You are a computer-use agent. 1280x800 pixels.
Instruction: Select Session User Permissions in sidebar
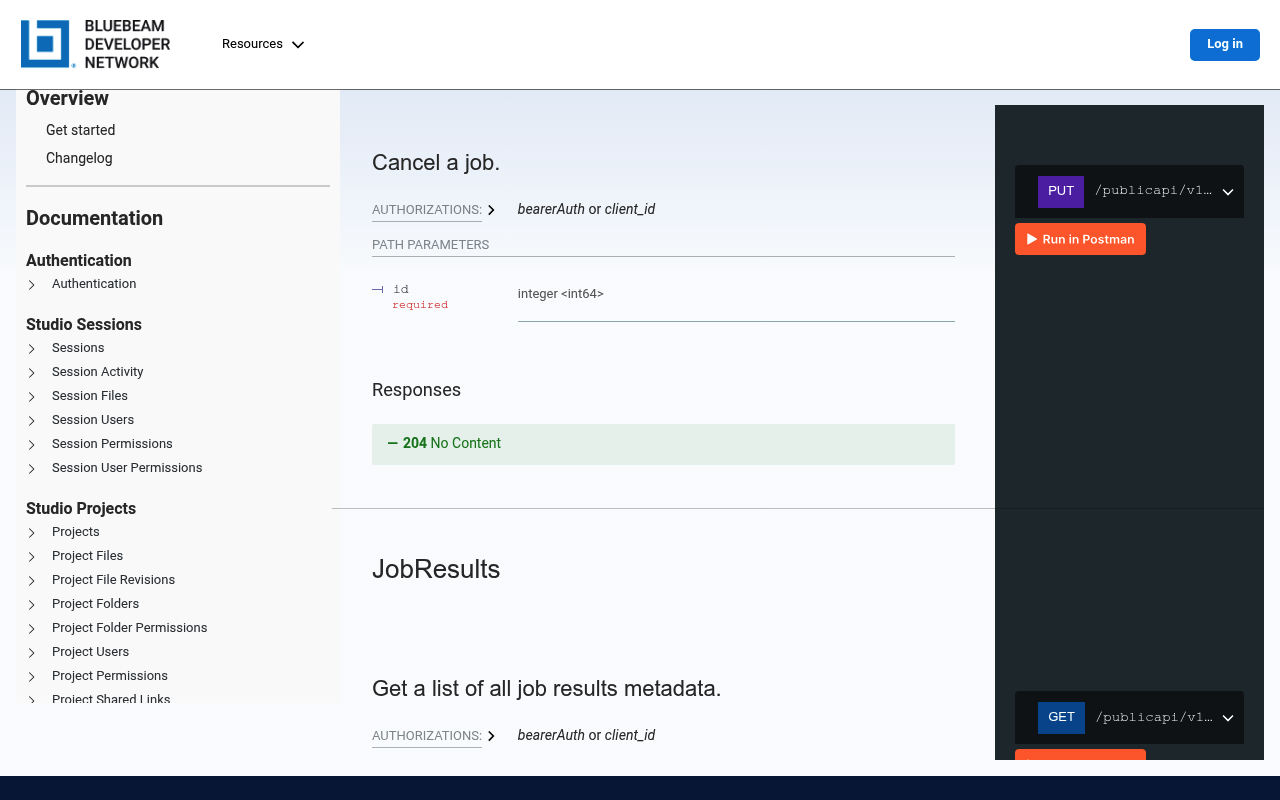pyautogui.click(x=127, y=468)
